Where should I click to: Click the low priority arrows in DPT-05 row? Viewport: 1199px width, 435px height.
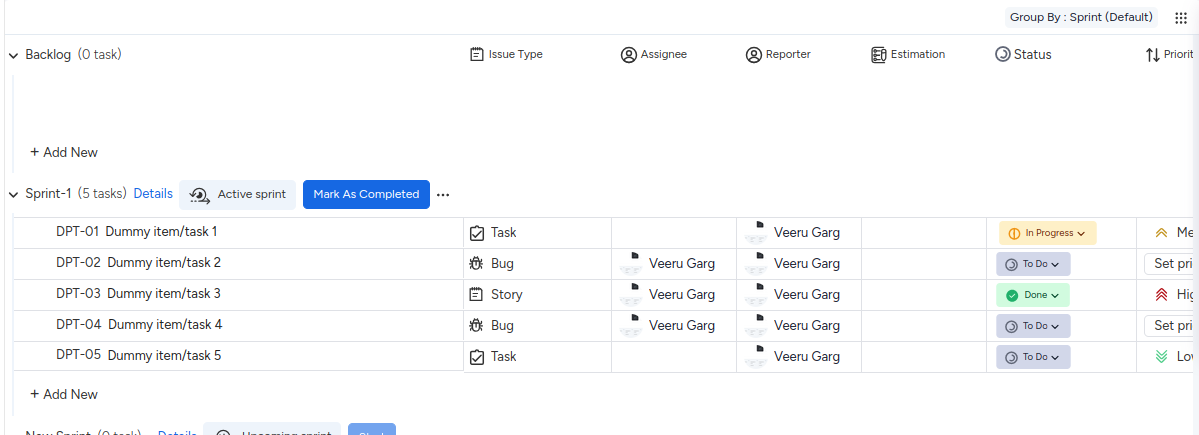[x=1161, y=357]
